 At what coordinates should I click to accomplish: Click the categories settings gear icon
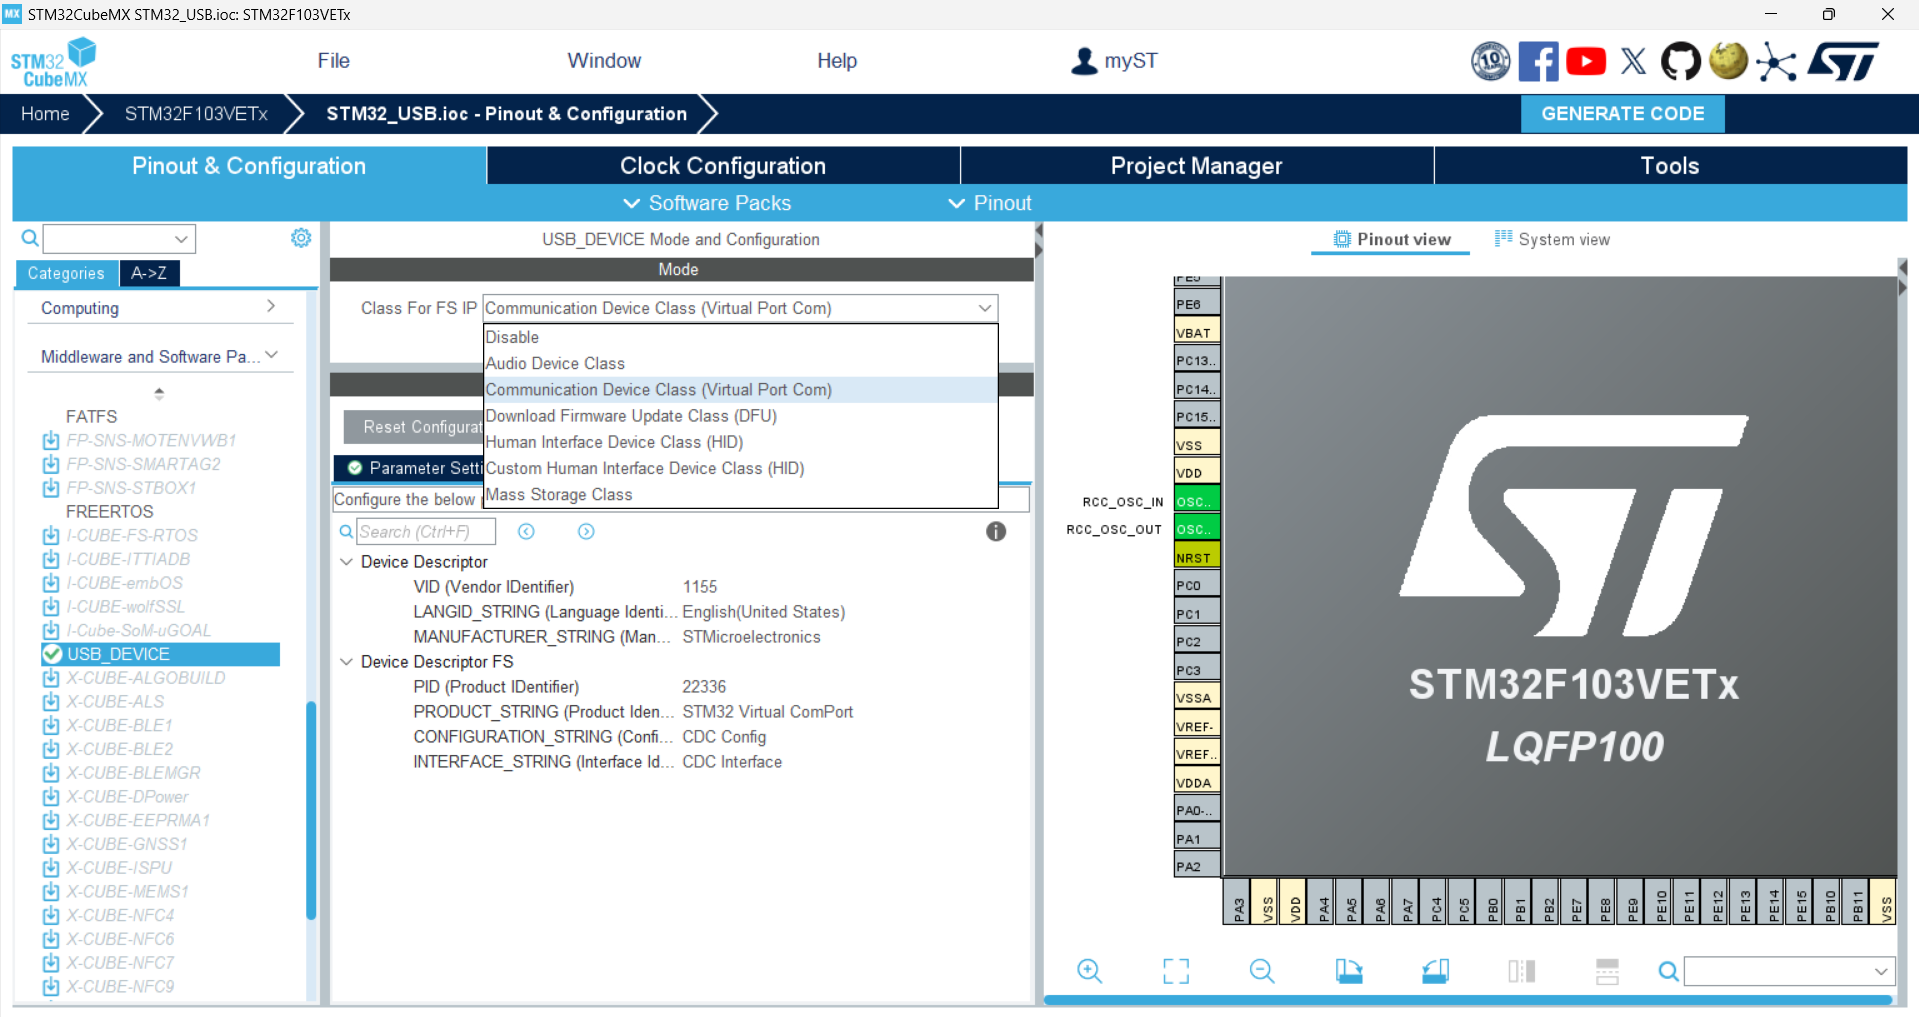pyautogui.click(x=301, y=238)
